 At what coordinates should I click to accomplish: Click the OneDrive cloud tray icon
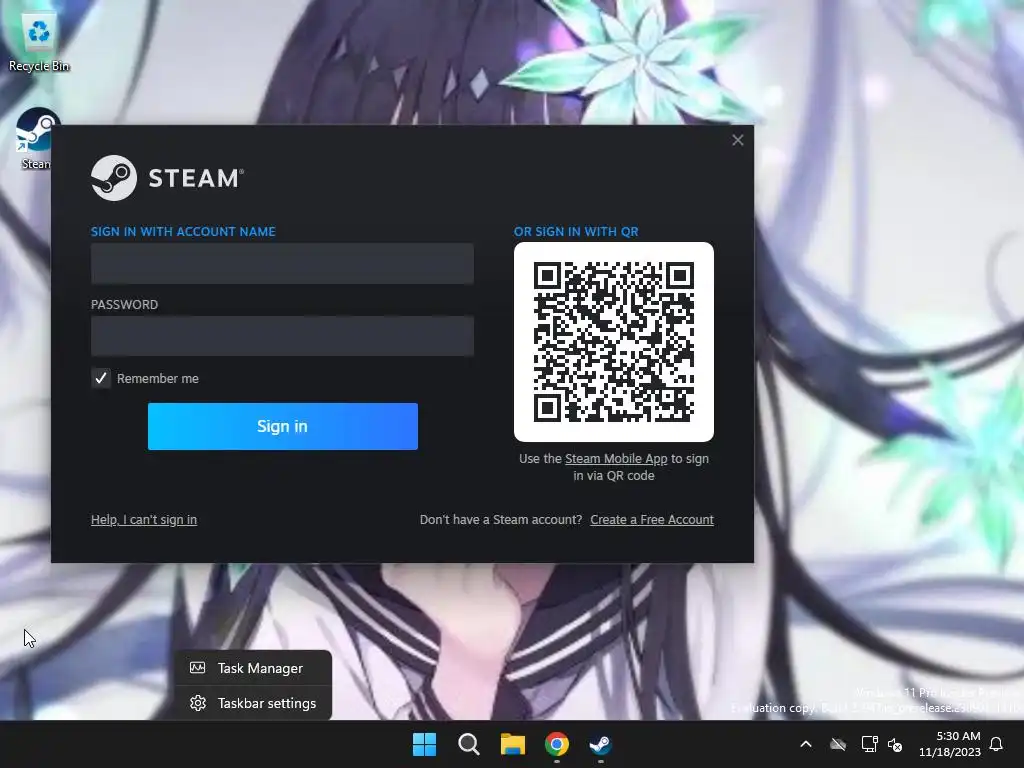click(x=838, y=744)
